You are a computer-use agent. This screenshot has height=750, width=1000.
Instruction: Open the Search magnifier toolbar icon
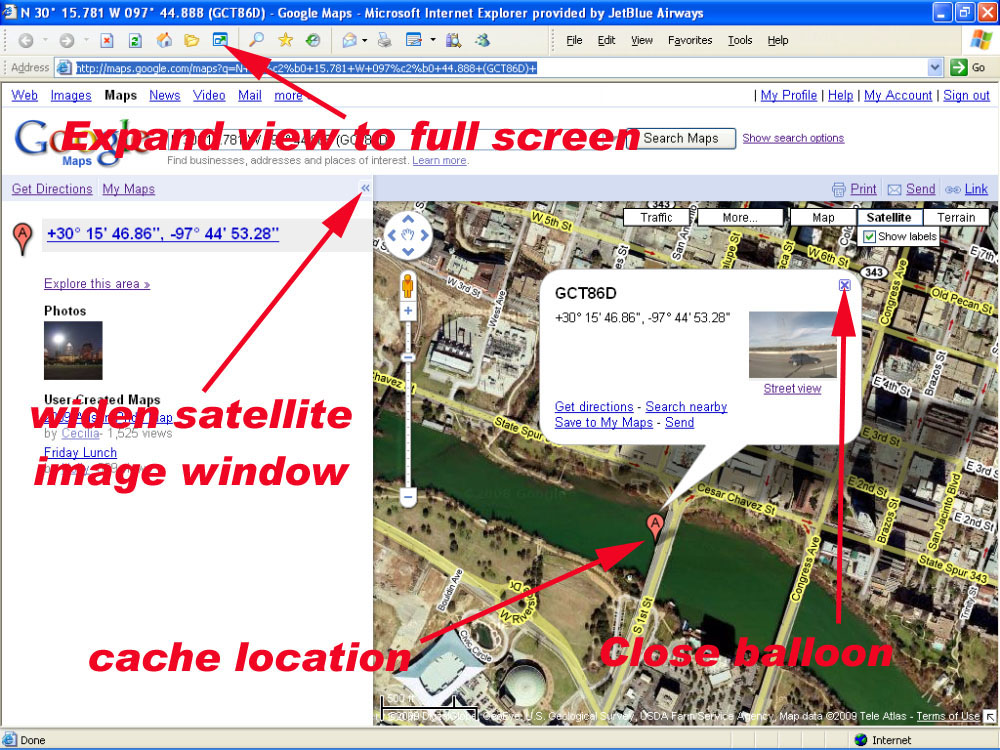click(256, 40)
